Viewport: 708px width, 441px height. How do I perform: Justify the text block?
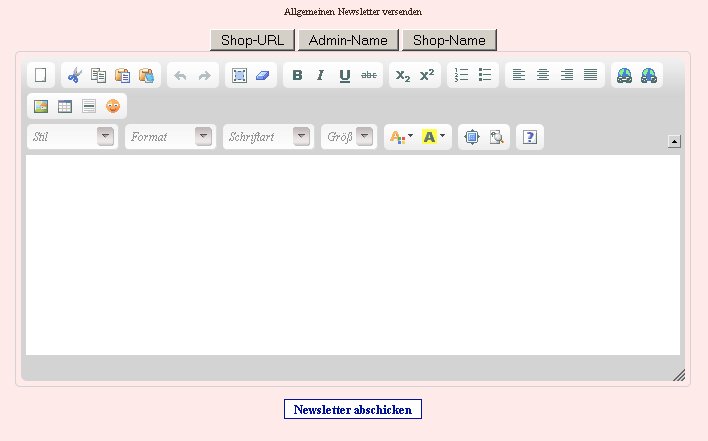591,75
